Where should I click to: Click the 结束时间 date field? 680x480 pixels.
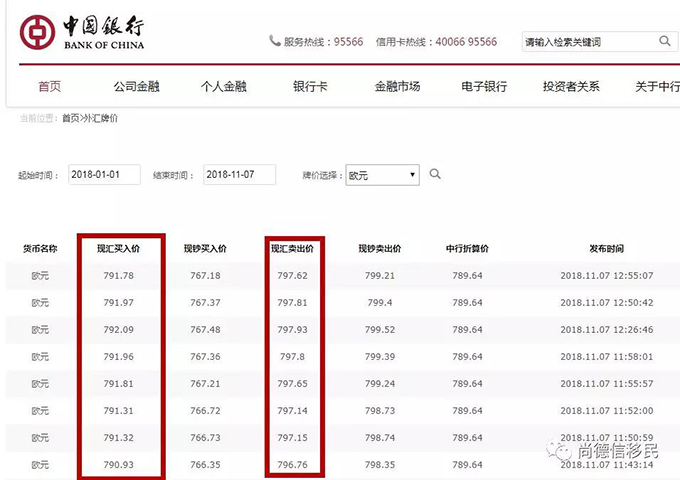239,175
